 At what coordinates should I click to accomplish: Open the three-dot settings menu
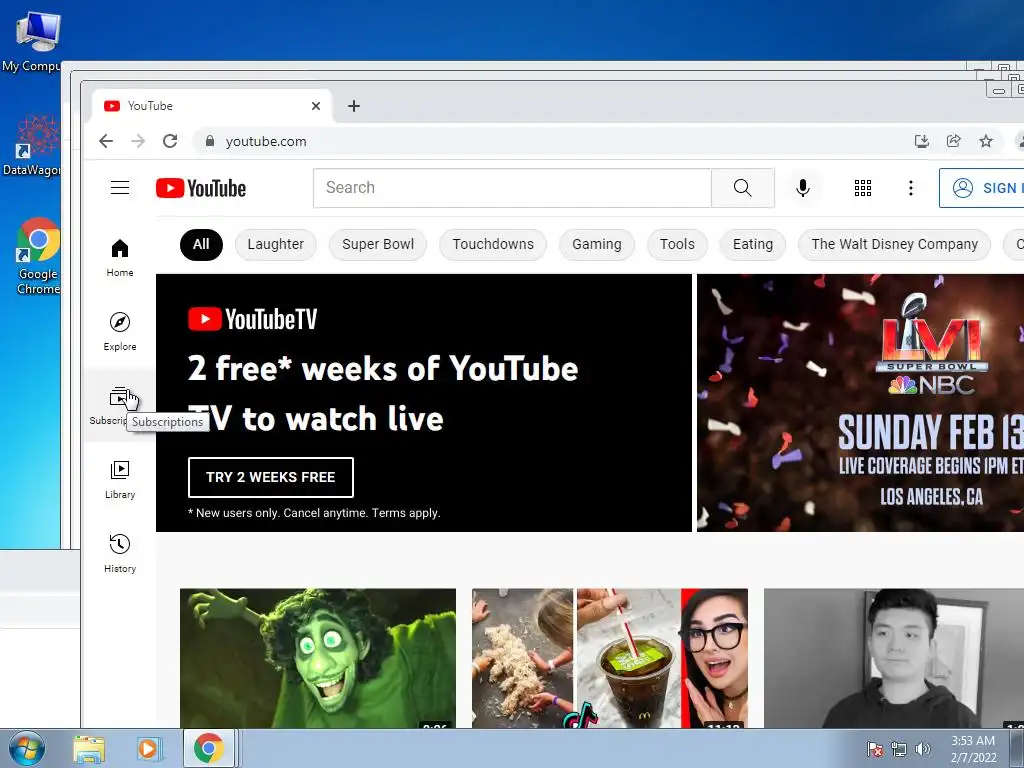click(x=911, y=188)
